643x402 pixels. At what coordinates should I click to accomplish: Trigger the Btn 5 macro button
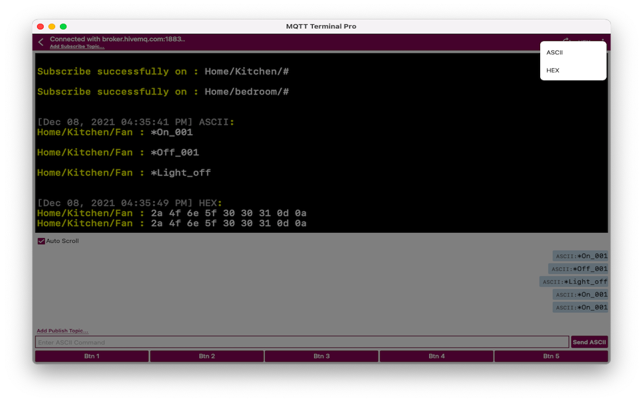(x=551, y=356)
